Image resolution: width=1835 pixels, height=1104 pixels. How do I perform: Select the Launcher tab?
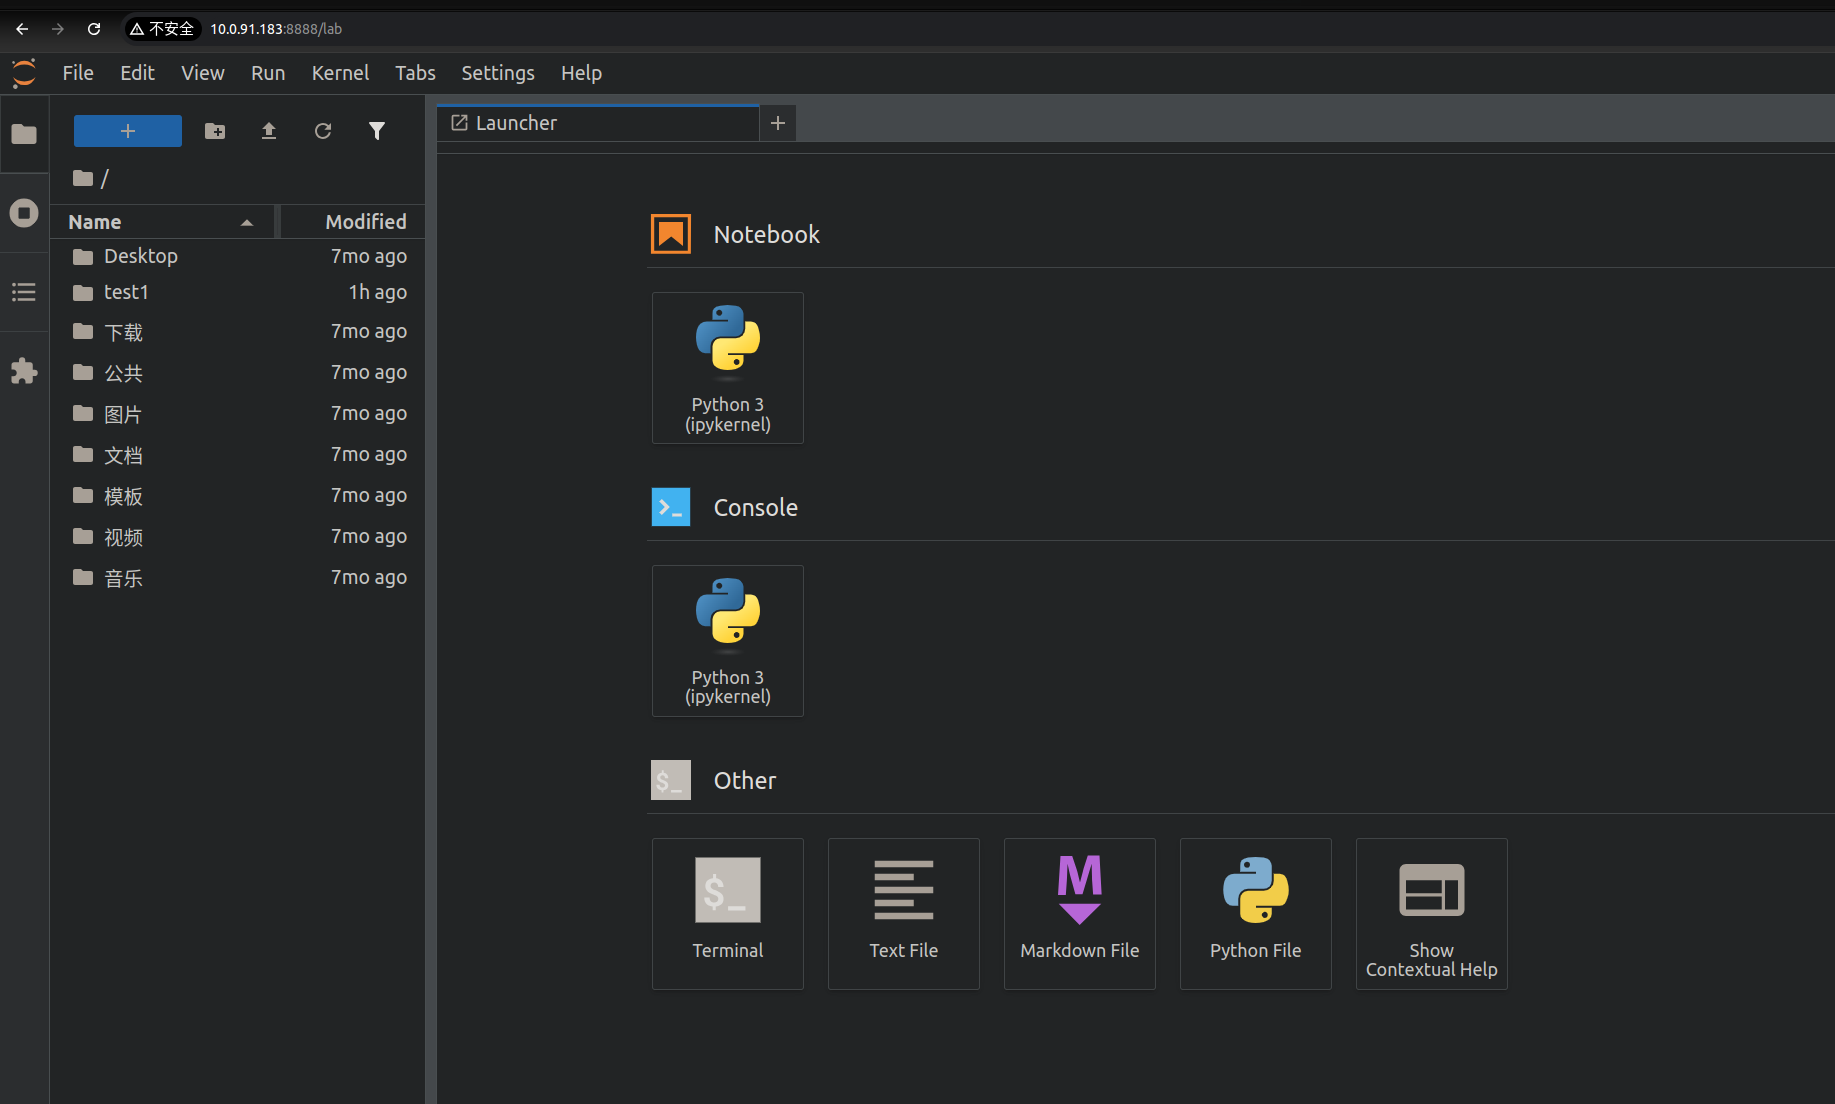click(598, 123)
